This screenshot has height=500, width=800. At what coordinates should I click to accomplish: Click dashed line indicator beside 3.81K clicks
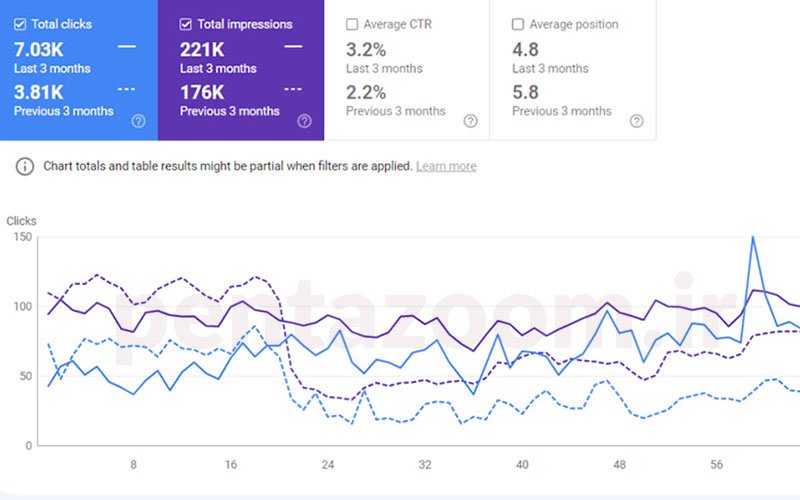(x=127, y=89)
